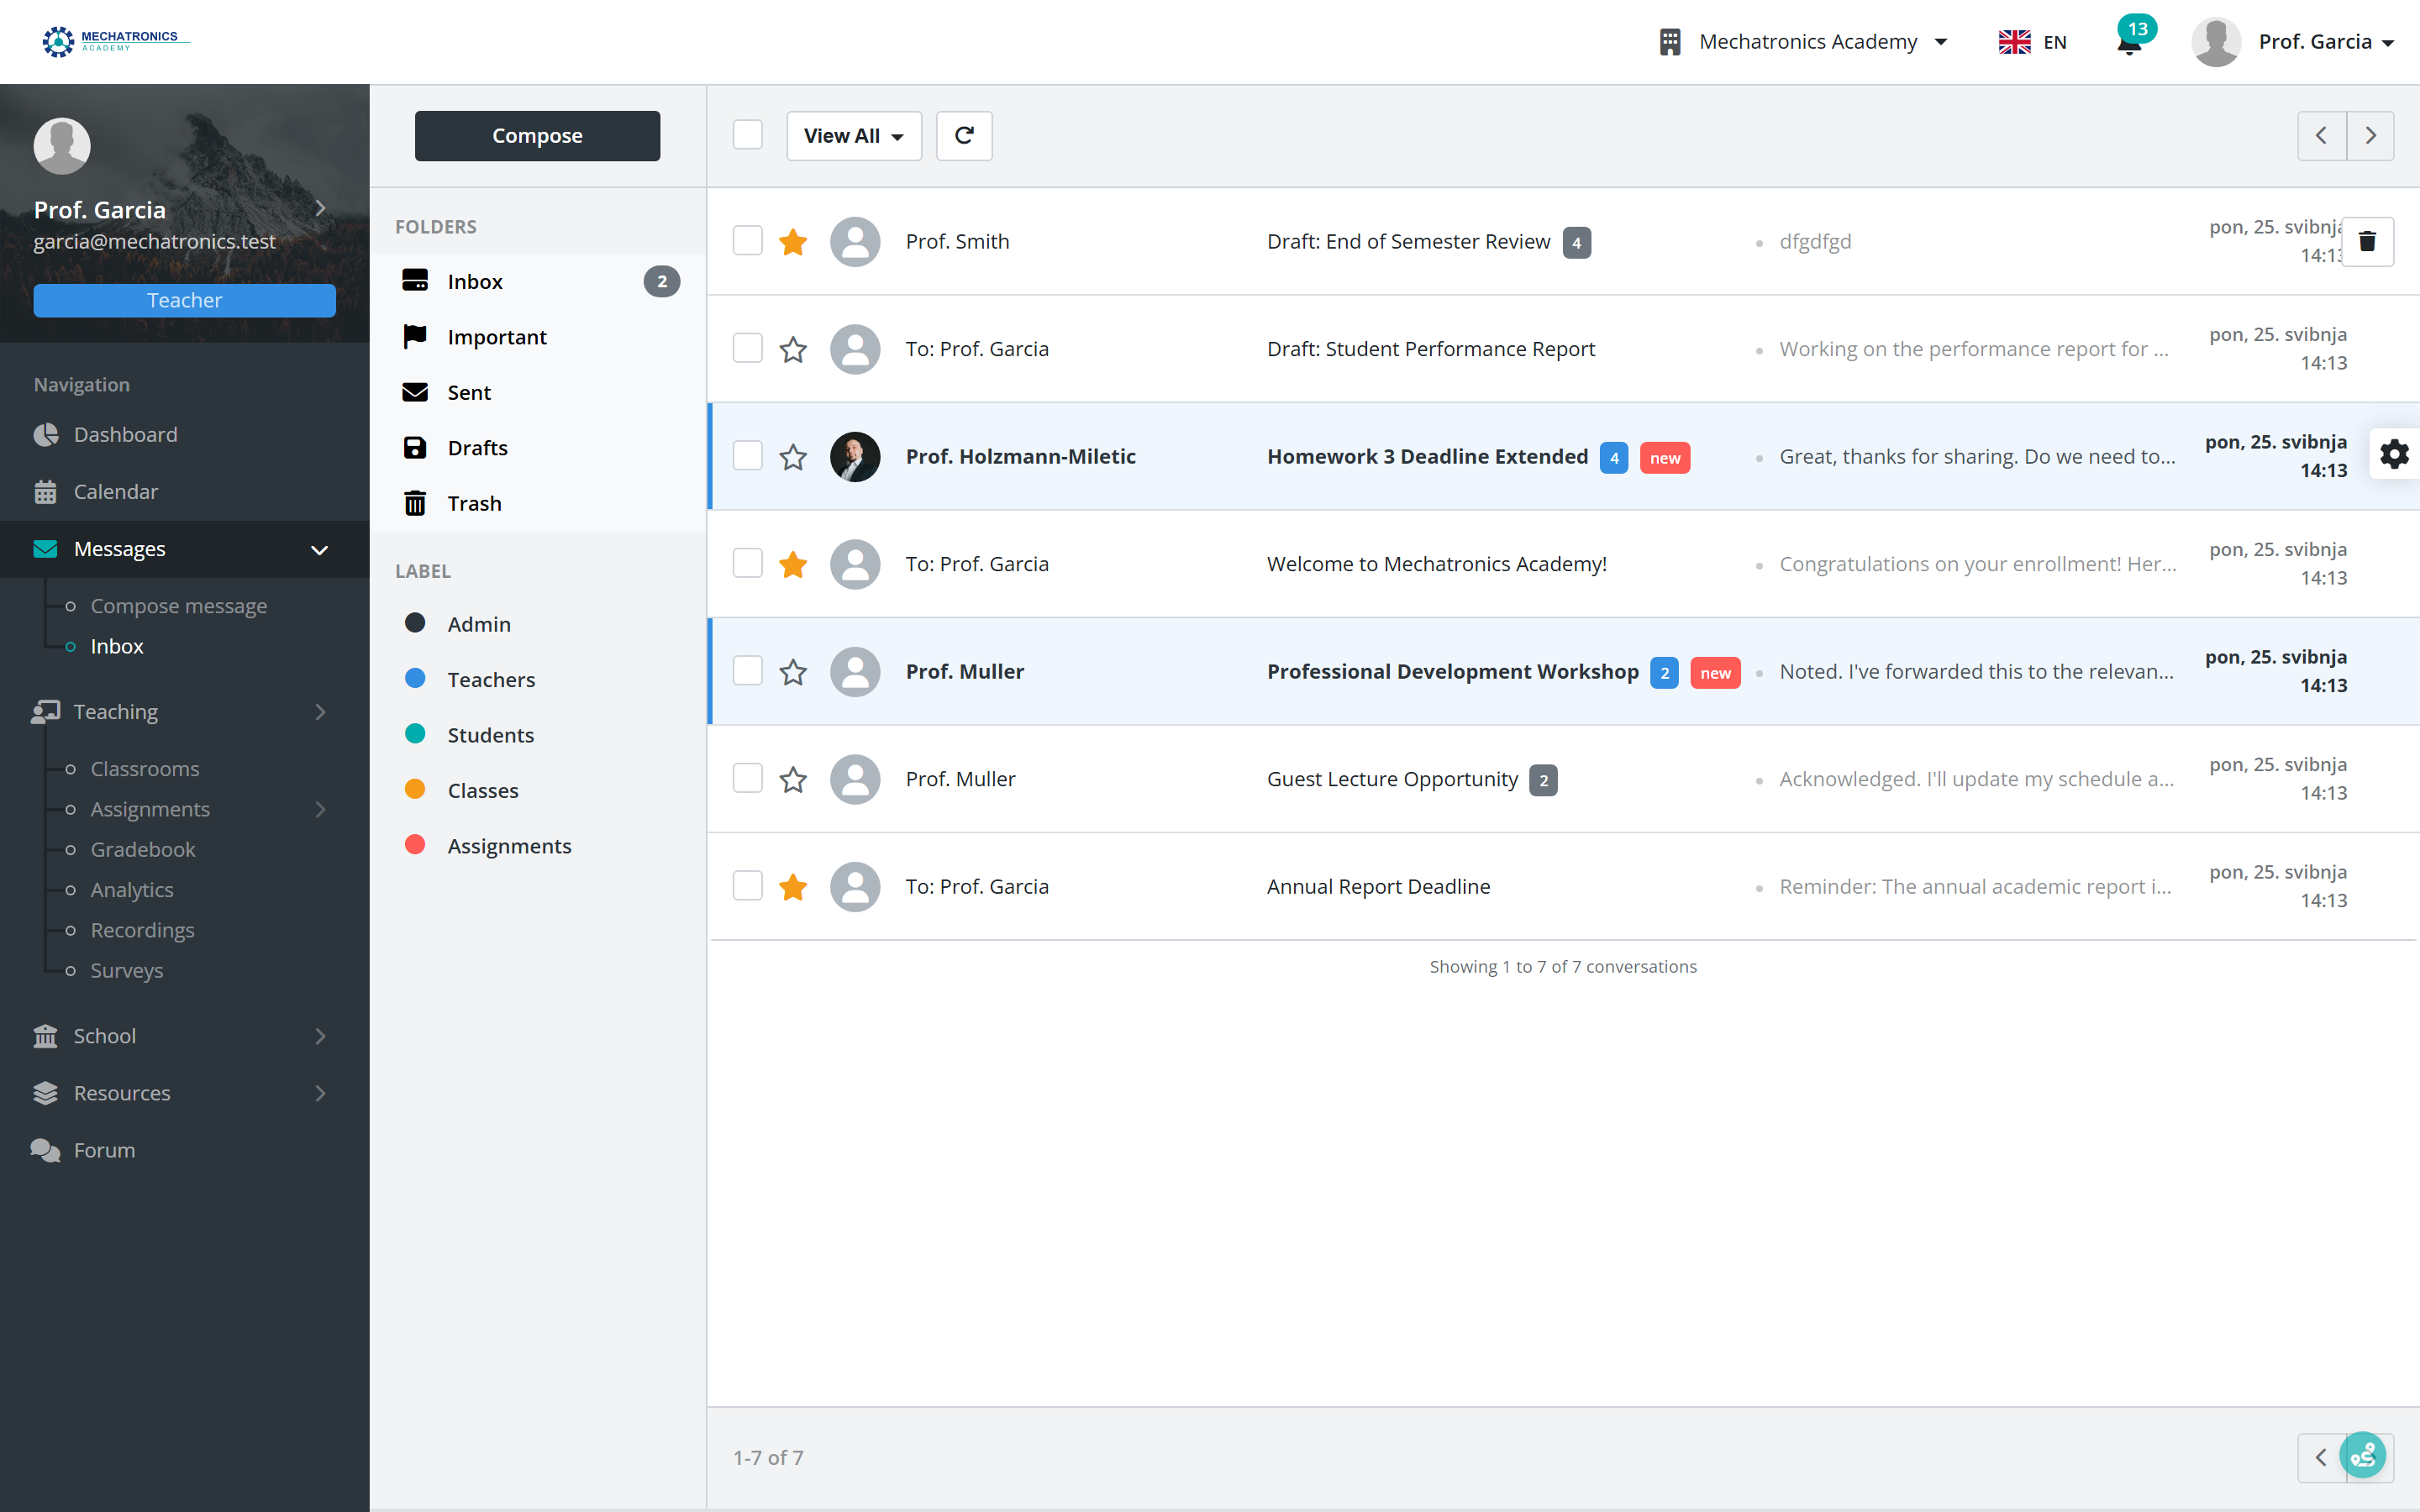Click the Mechatronics Academy logo
Viewport: 2420px width, 1512px height.
point(114,41)
